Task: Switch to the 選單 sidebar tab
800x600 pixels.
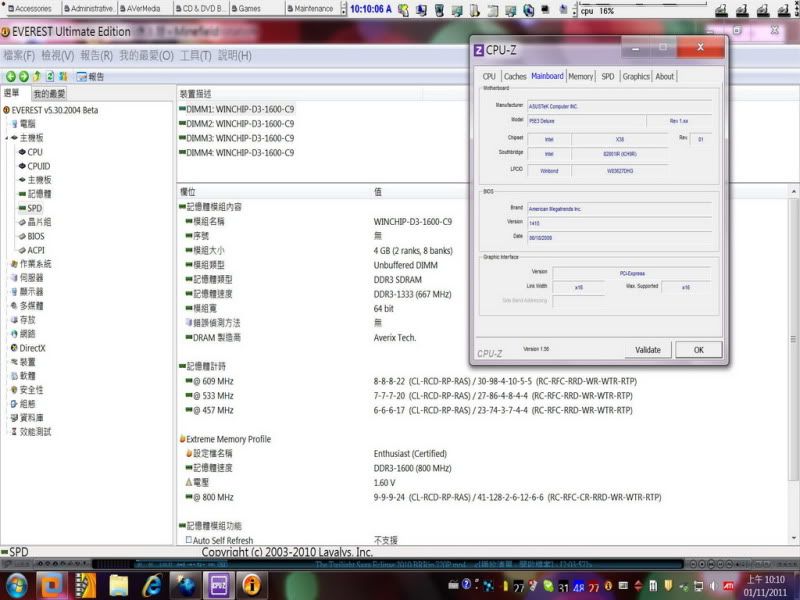Action: pyautogui.click(x=12, y=93)
